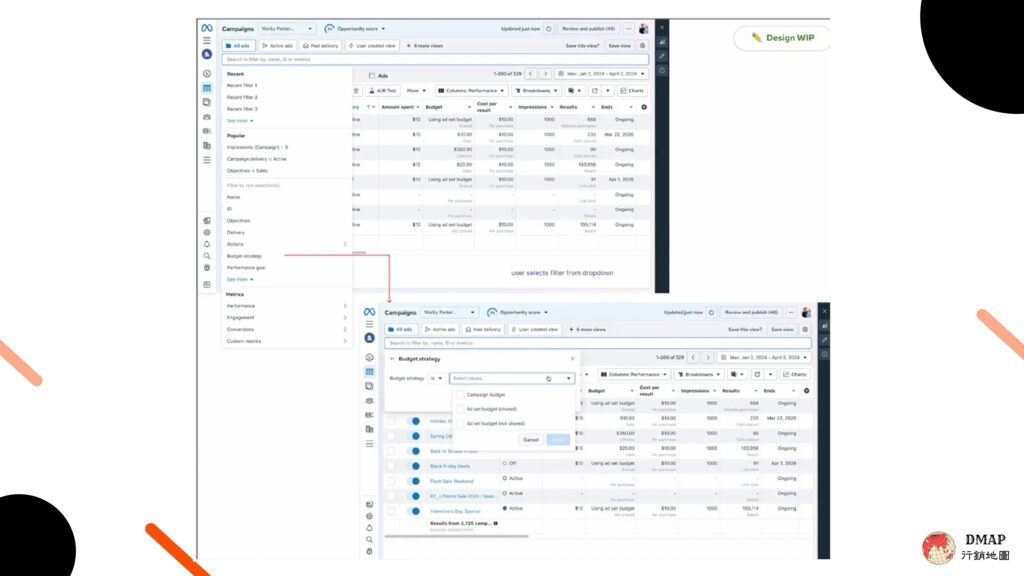Click the DMAP globe logo
The image size is (1024, 576).
tap(938, 547)
